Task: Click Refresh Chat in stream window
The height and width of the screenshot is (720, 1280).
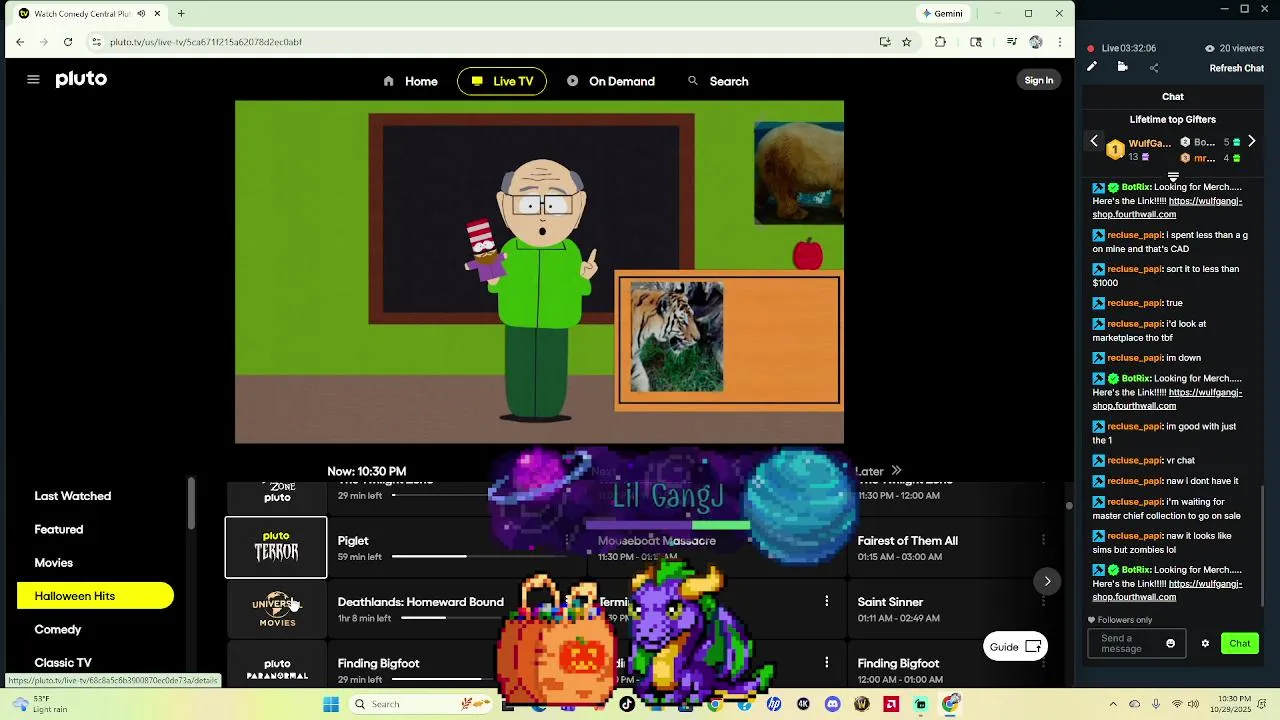Action: coord(1237,68)
